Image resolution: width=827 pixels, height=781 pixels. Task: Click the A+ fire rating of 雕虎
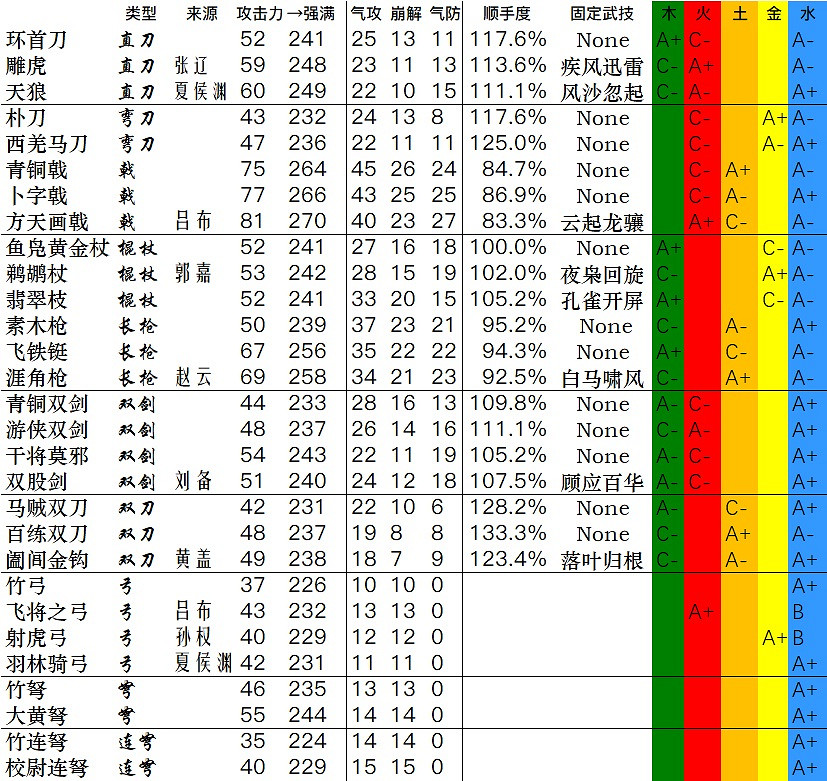(x=701, y=67)
